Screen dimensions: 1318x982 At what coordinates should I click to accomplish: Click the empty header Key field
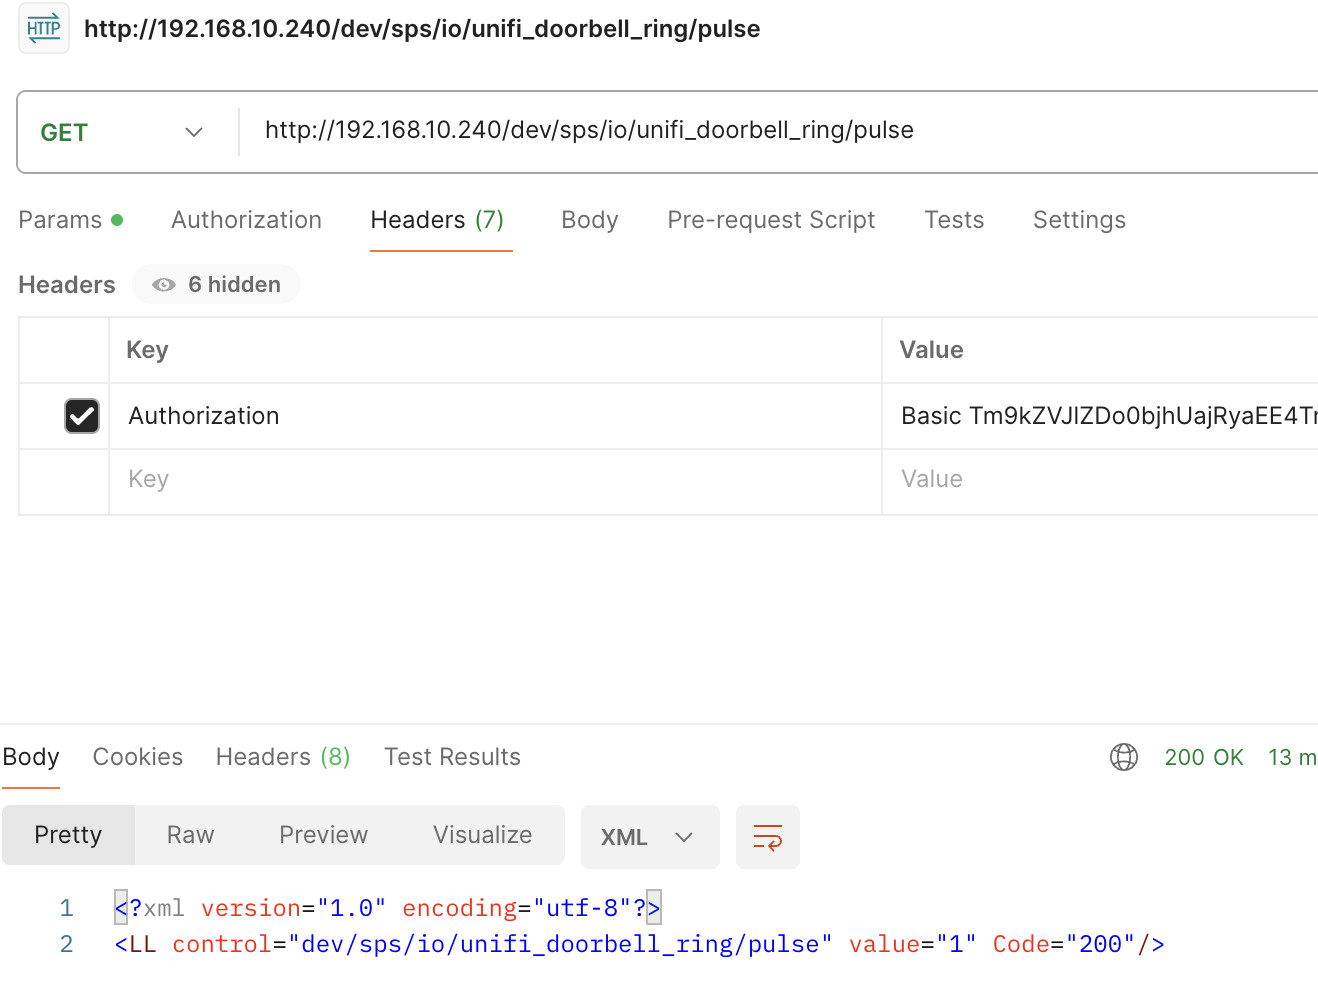490,480
